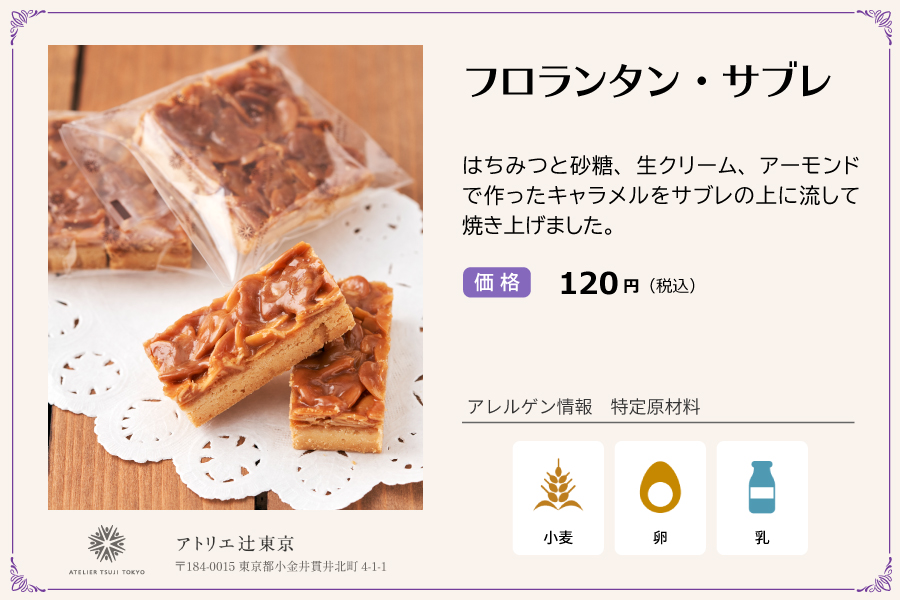Click the アレルゲン情報 特定原材料 heading

583,407
